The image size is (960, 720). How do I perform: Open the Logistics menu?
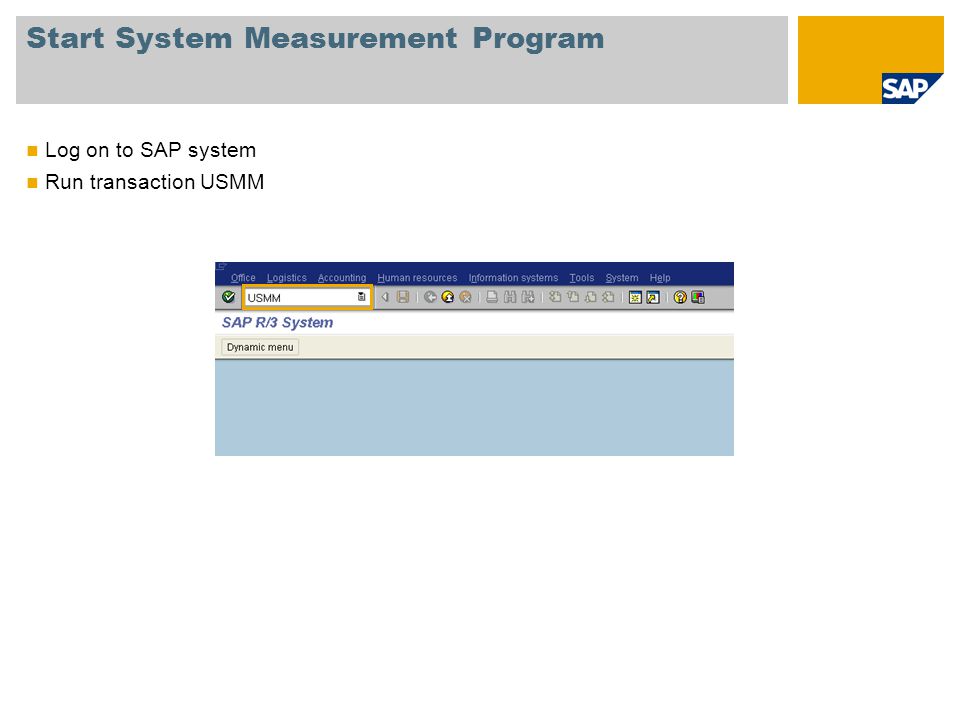pyautogui.click(x=287, y=278)
